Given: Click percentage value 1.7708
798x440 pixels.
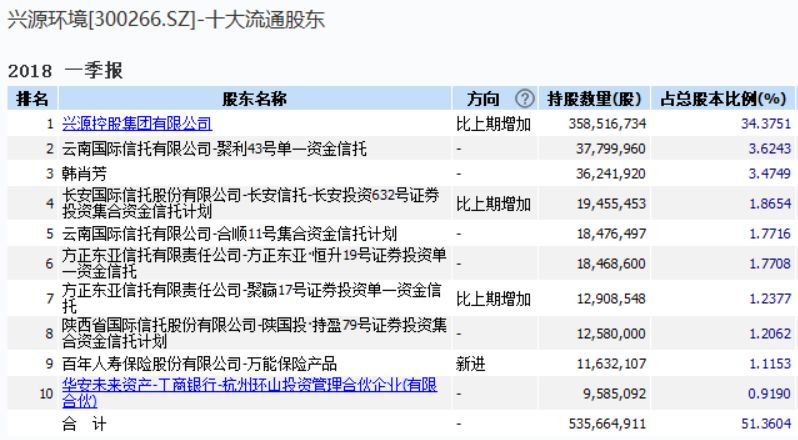Looking at the screenshot, I should coord(770,263).
